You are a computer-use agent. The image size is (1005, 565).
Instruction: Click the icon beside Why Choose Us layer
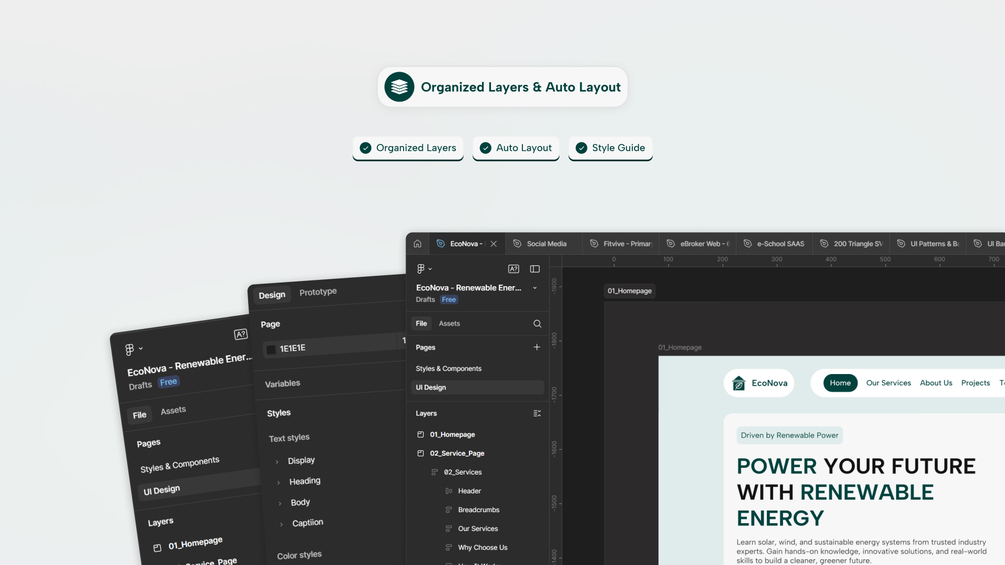449,548
